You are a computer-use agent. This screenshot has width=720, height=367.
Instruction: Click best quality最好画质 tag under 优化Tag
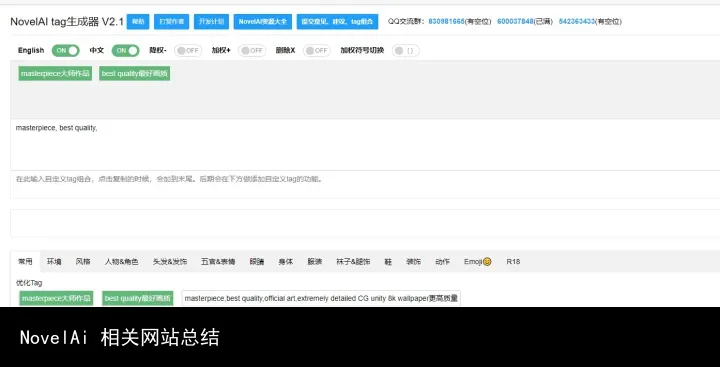(138, 299)
